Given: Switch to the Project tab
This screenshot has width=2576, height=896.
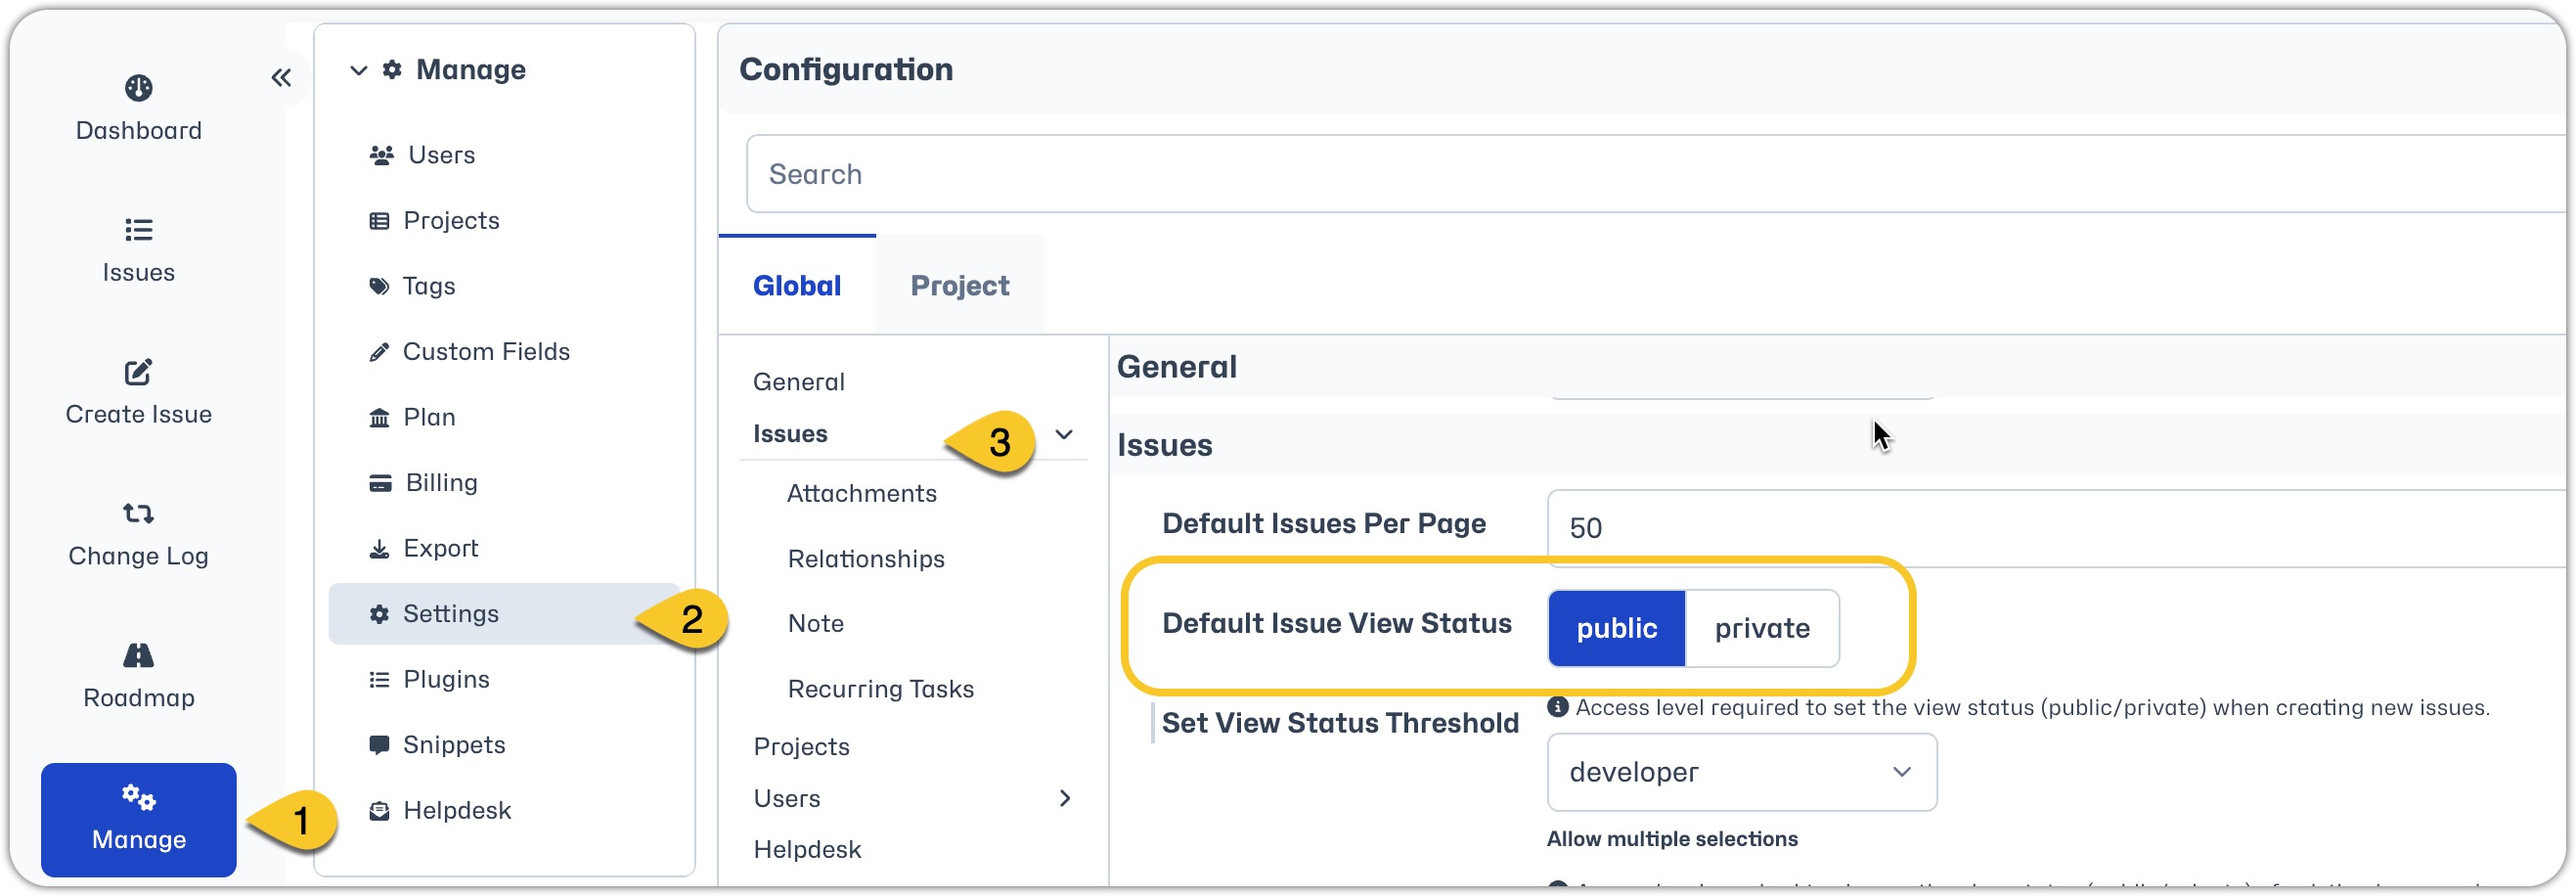Looking at the screenshot, I should 960,286.
